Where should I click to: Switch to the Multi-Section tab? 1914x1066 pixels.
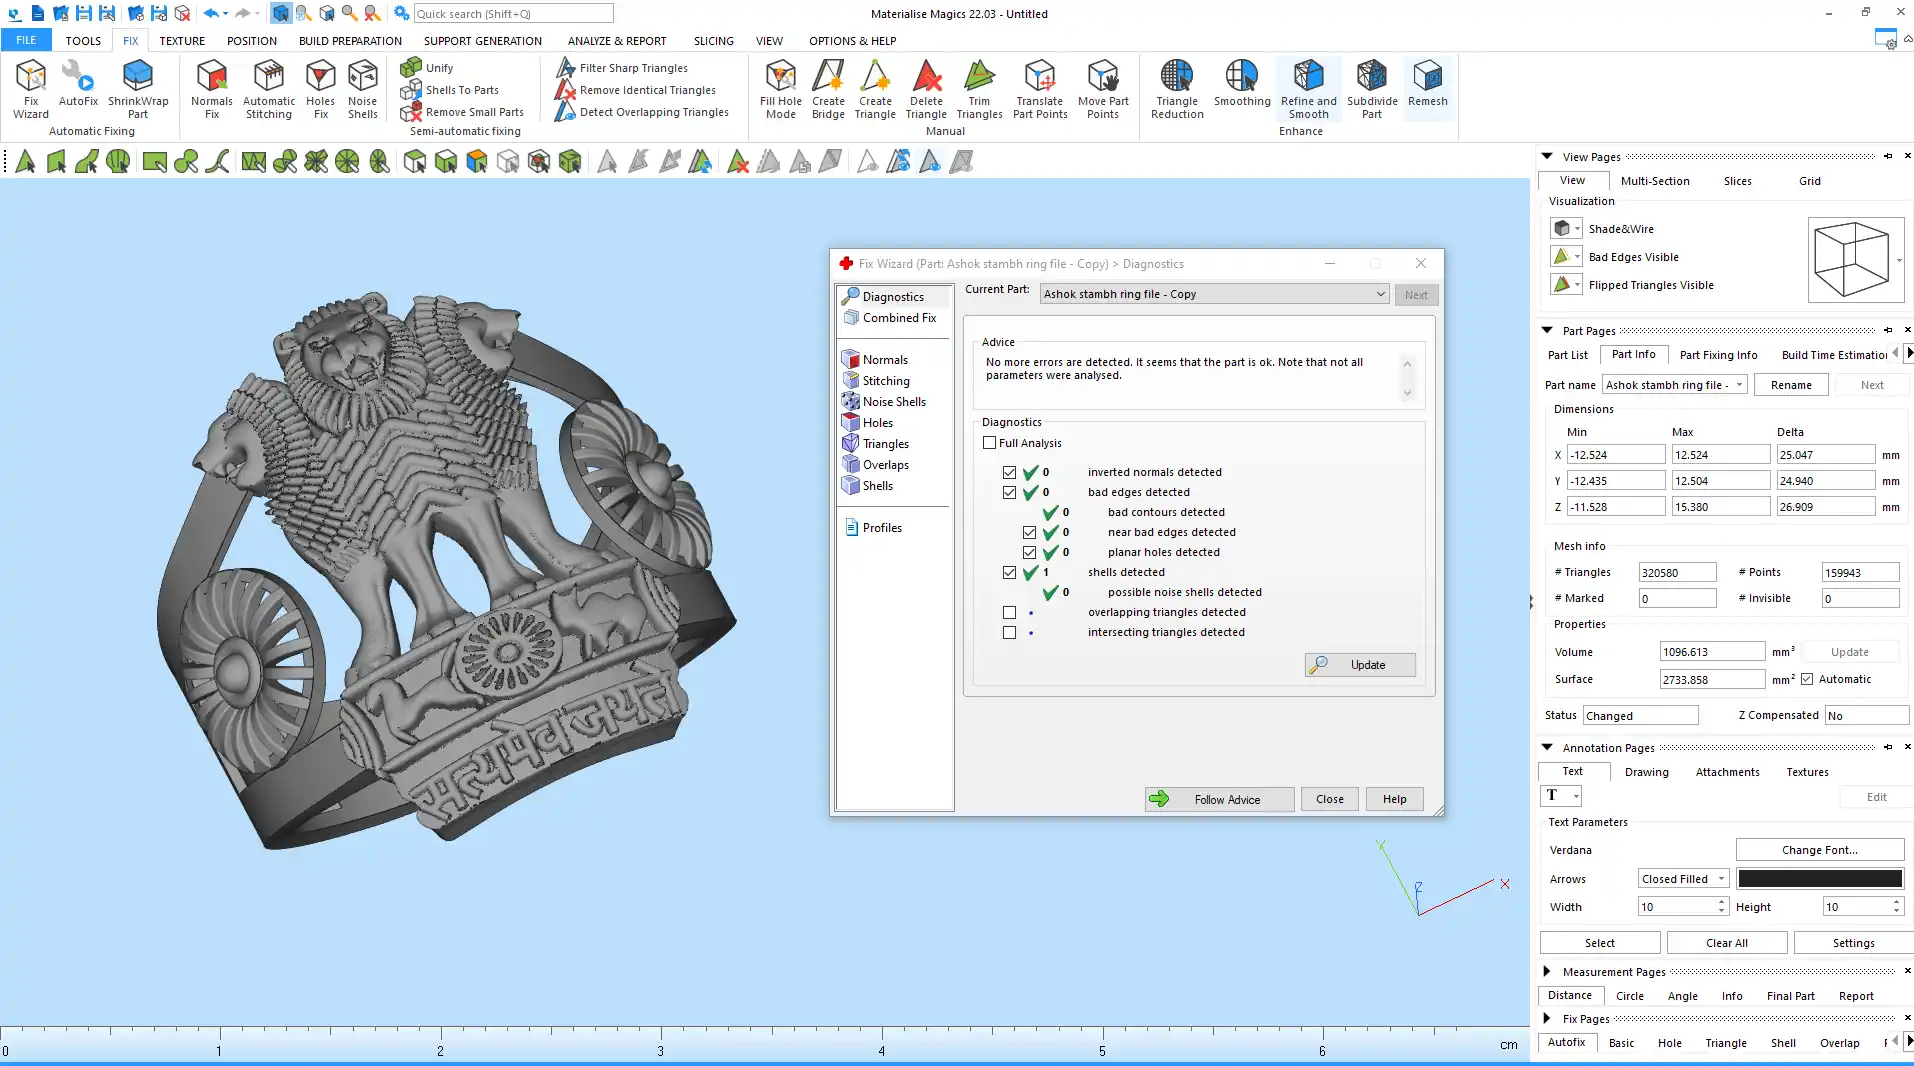[1654, 181]
